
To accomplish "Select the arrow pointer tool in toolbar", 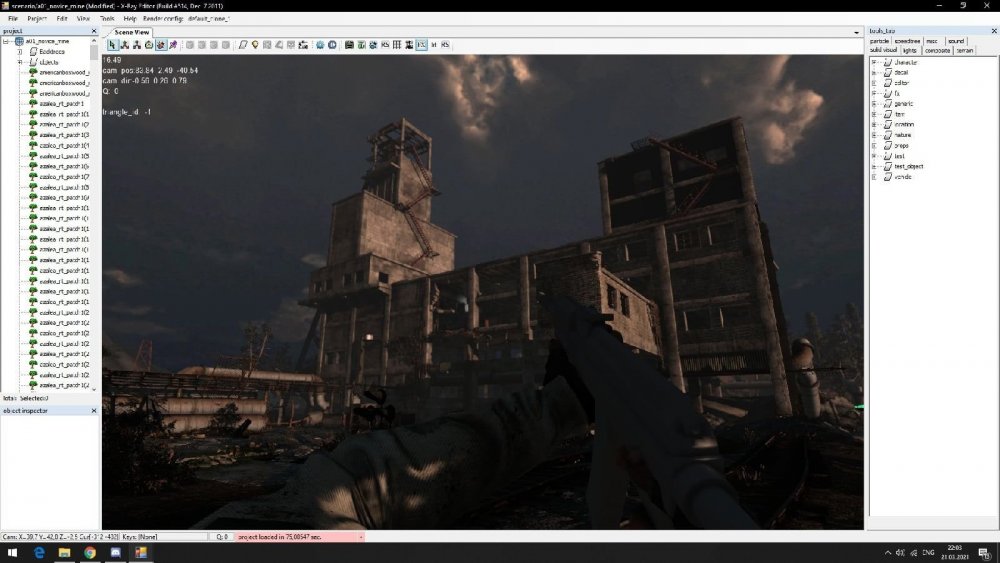I will pyautogui.click(x=112, y=45).
